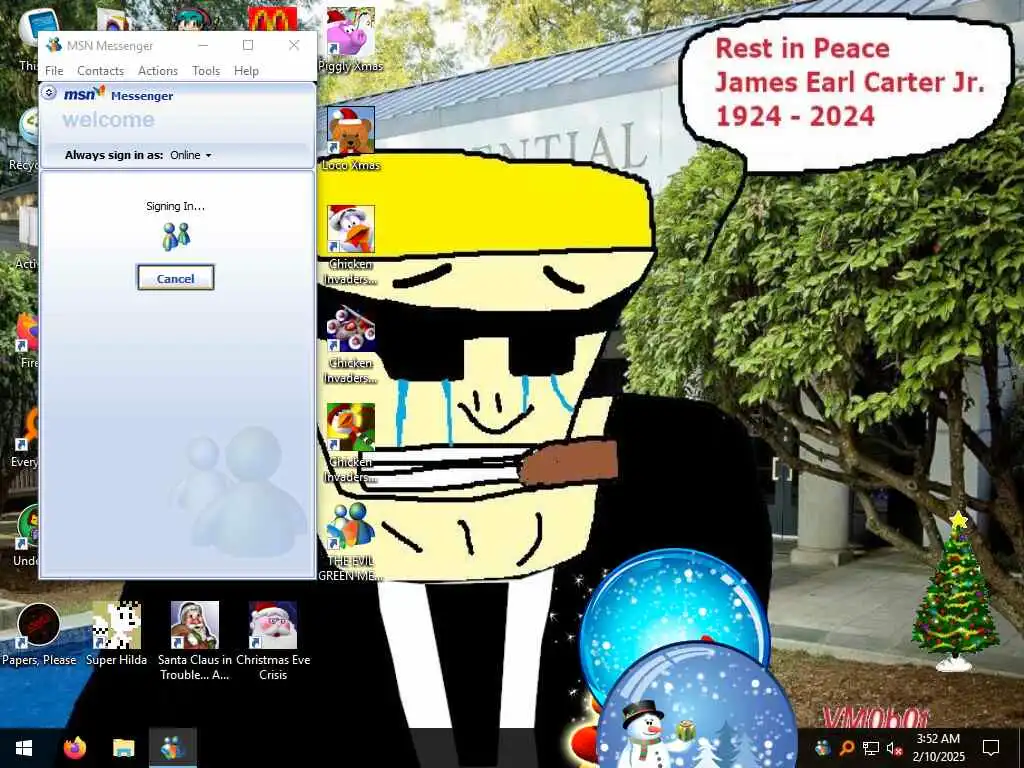Click the MSN Messenger title bar icon
This screenshot has width=1024, height=768.
tap(54, 45)
